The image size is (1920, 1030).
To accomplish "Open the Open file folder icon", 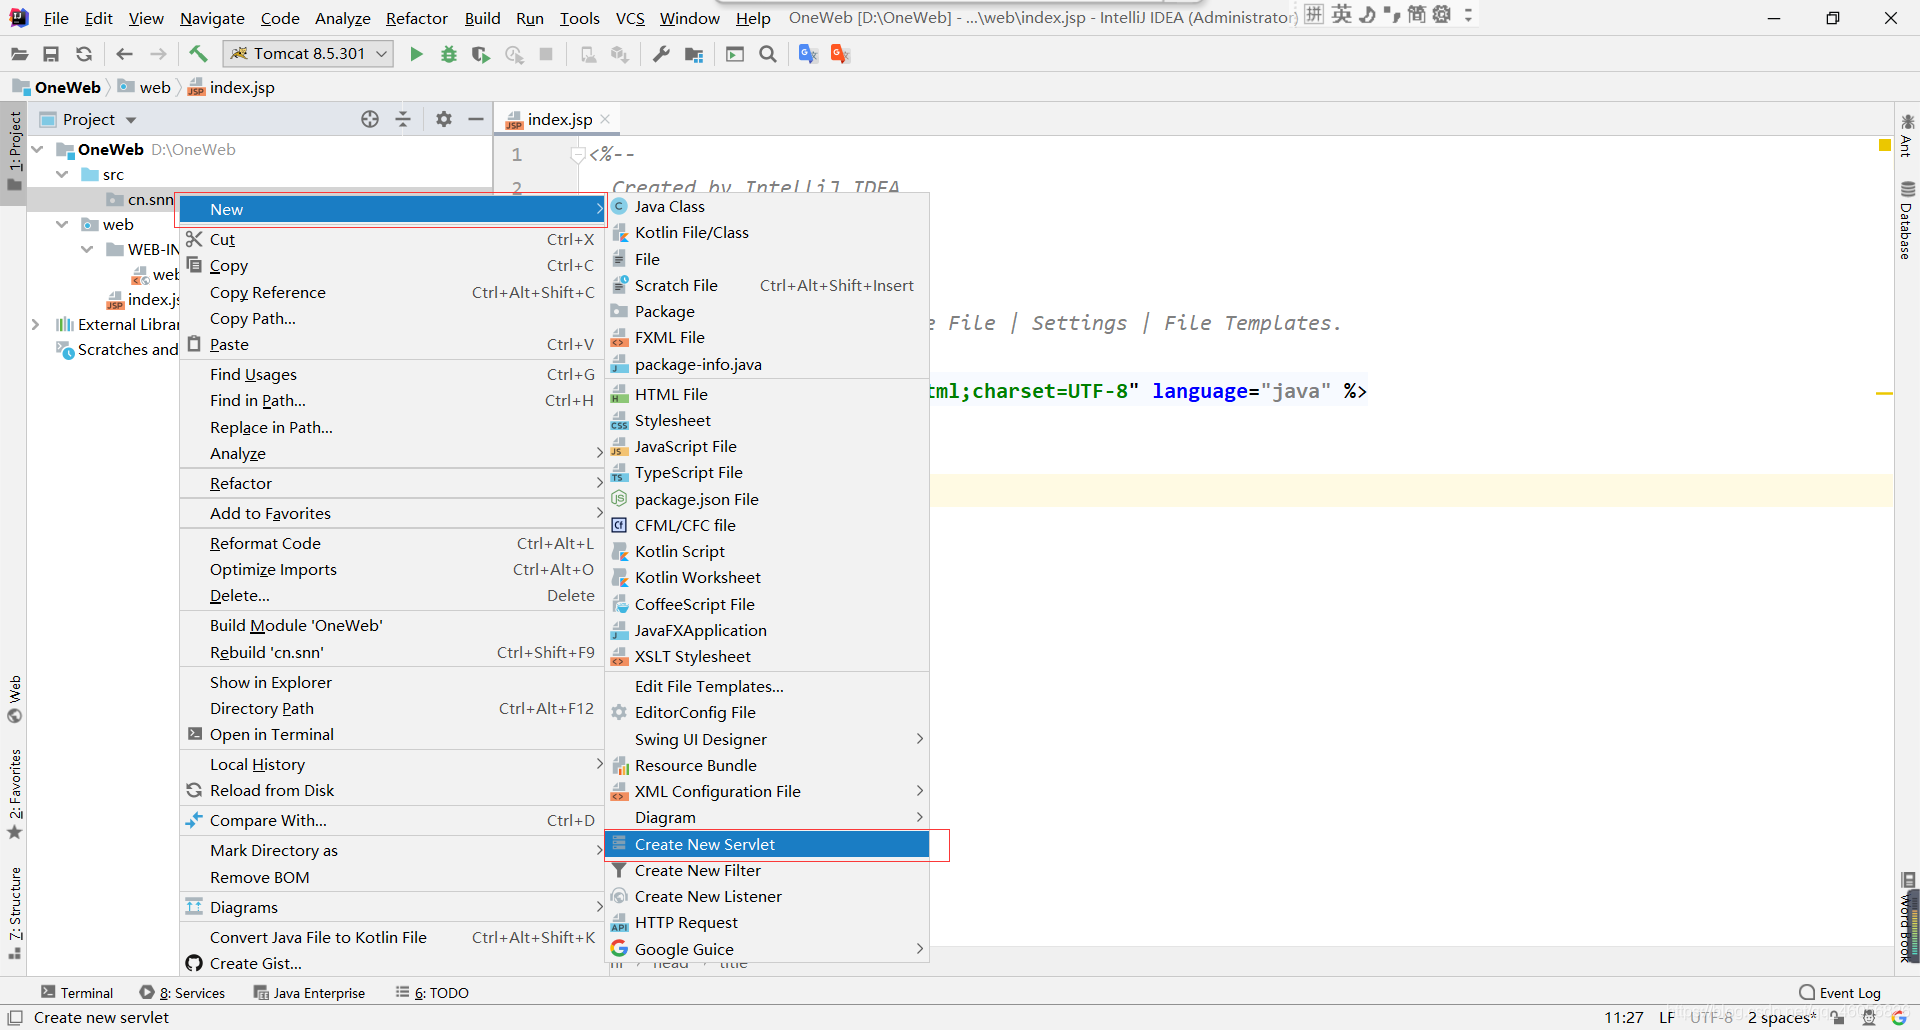I will 19,54.
